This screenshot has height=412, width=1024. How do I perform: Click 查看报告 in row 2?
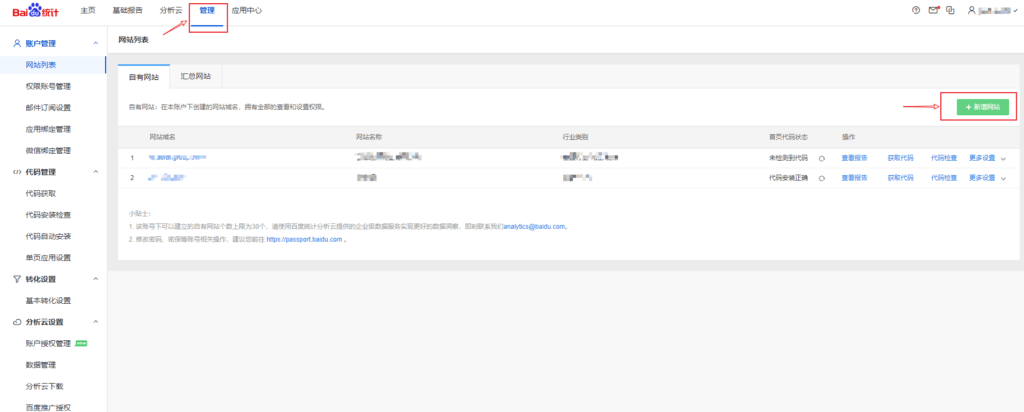[x=854, y=178]
